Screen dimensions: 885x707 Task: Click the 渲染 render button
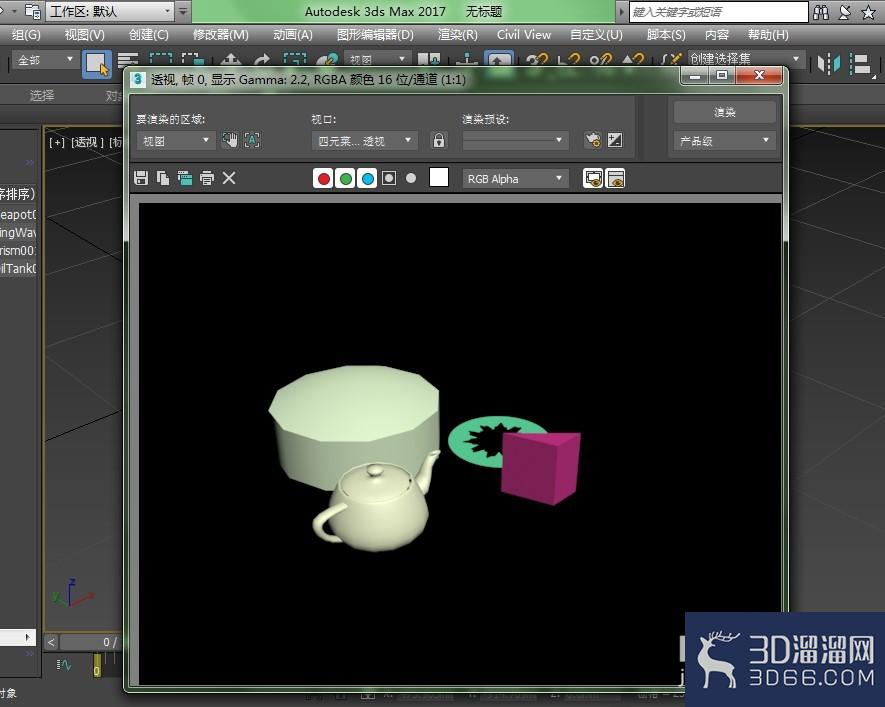724,112
